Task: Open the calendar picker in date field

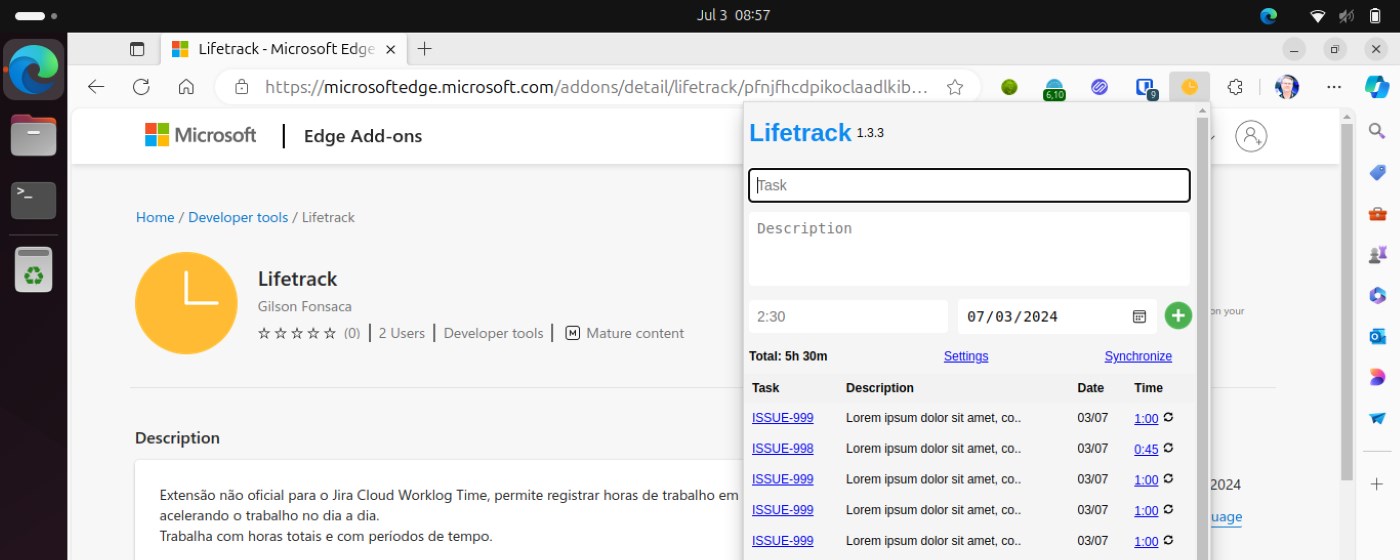Action: tap(1139, 317)
